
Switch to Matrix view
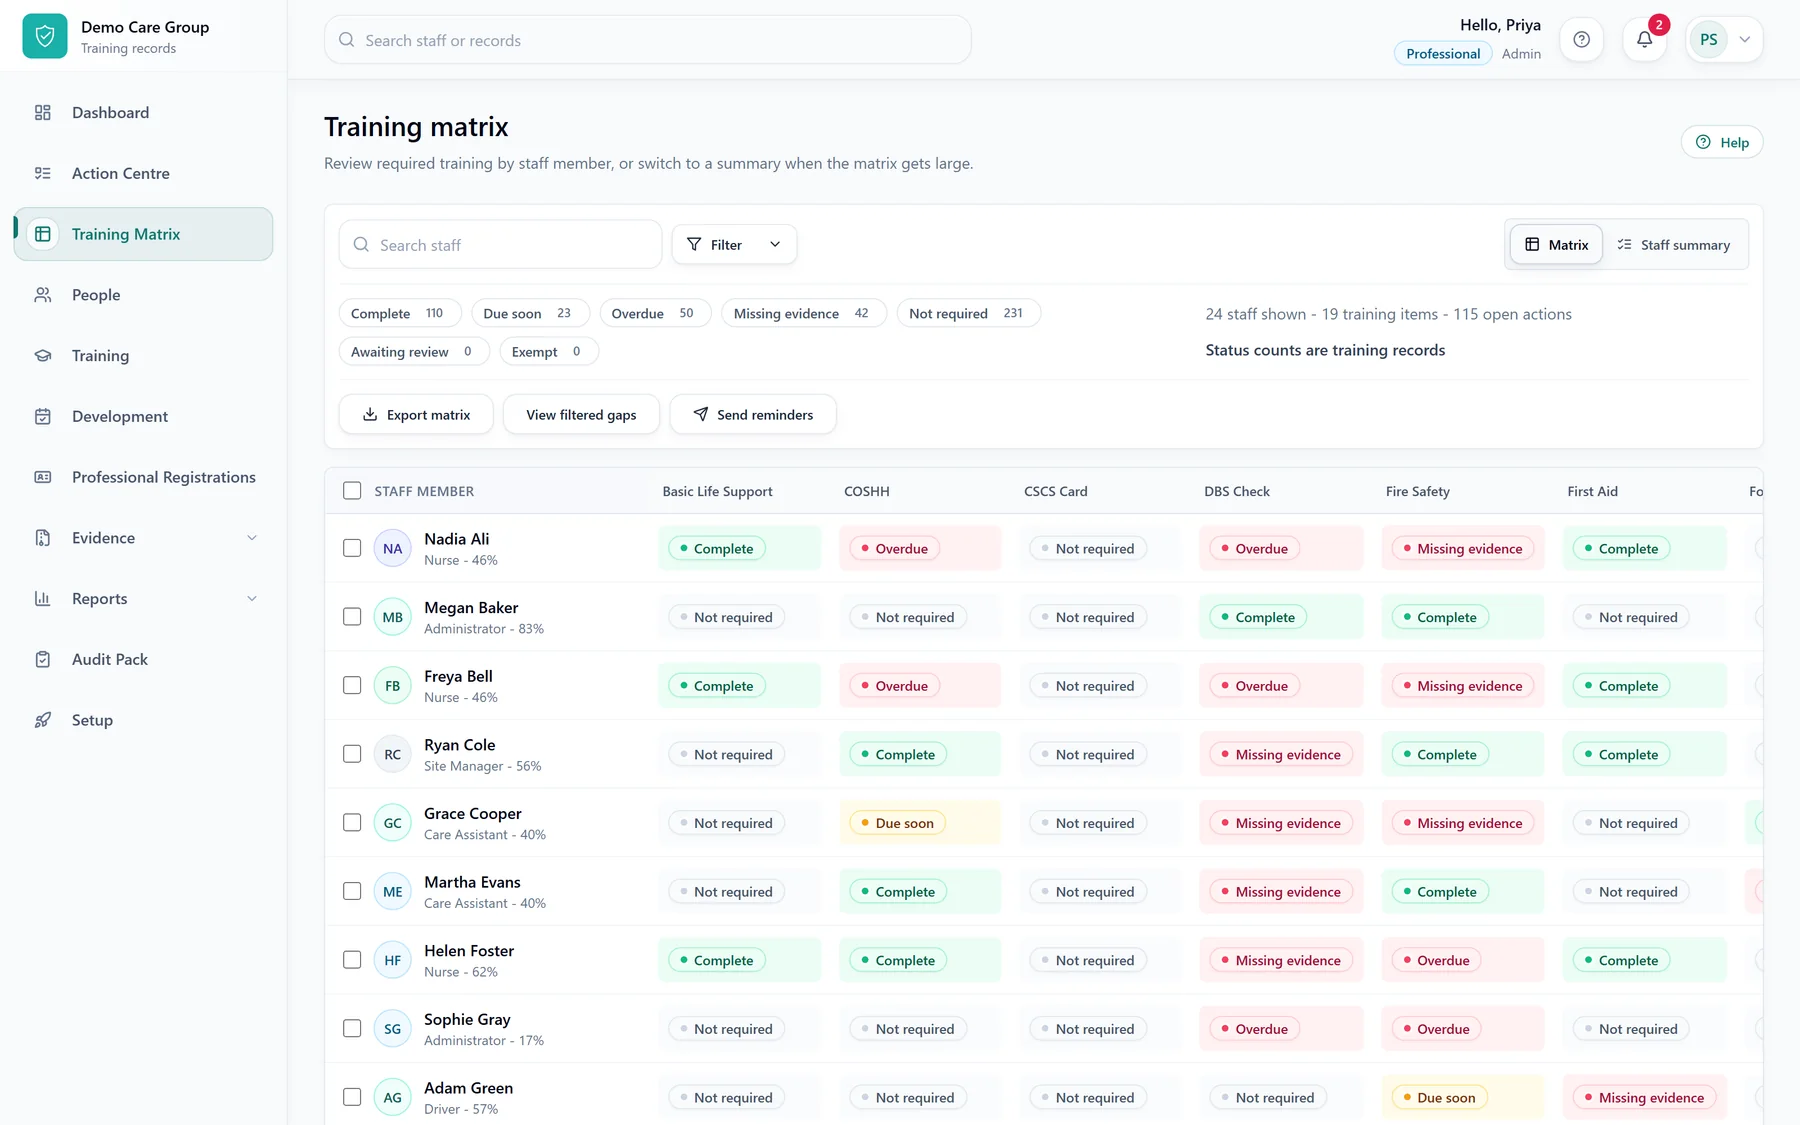coord(1556,244)
